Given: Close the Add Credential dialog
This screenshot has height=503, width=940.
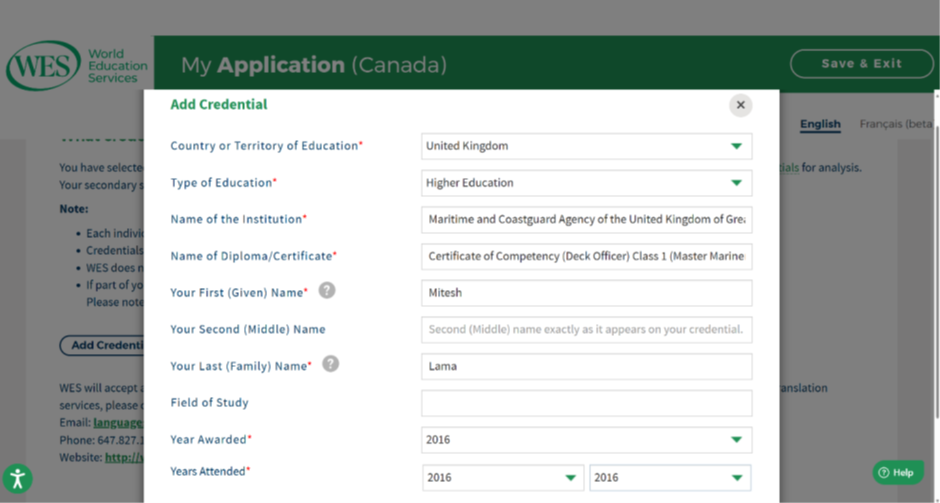Looking at the screenshot, I should pos(740,105).
